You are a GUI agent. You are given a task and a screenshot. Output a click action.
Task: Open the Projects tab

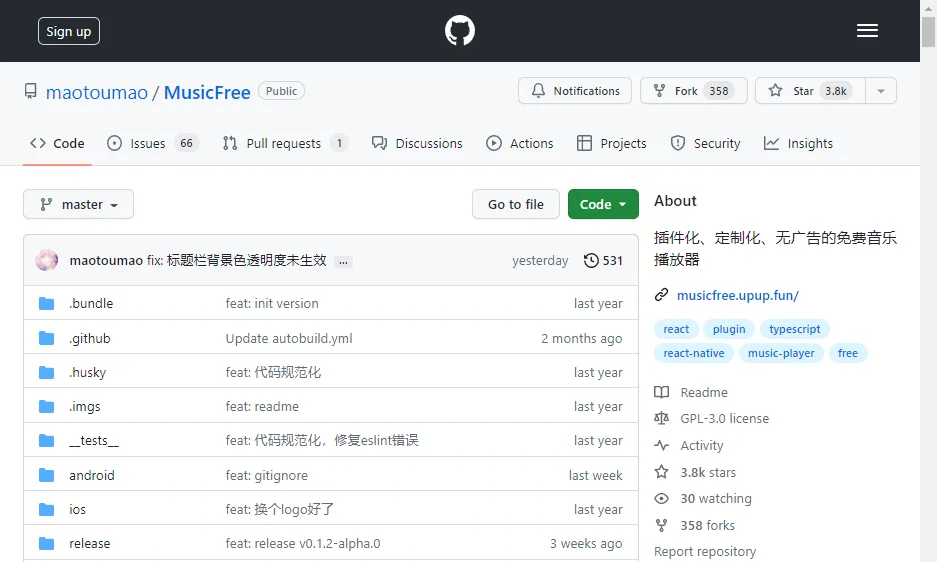pyautogui.click(x=612, y=143)
